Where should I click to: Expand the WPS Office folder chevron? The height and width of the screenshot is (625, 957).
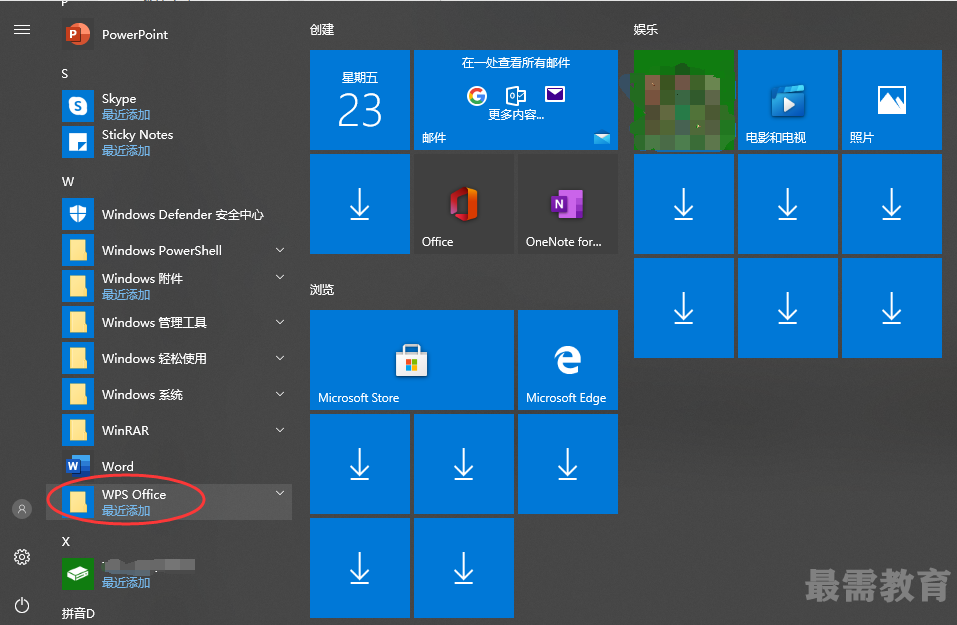[280, 493]
